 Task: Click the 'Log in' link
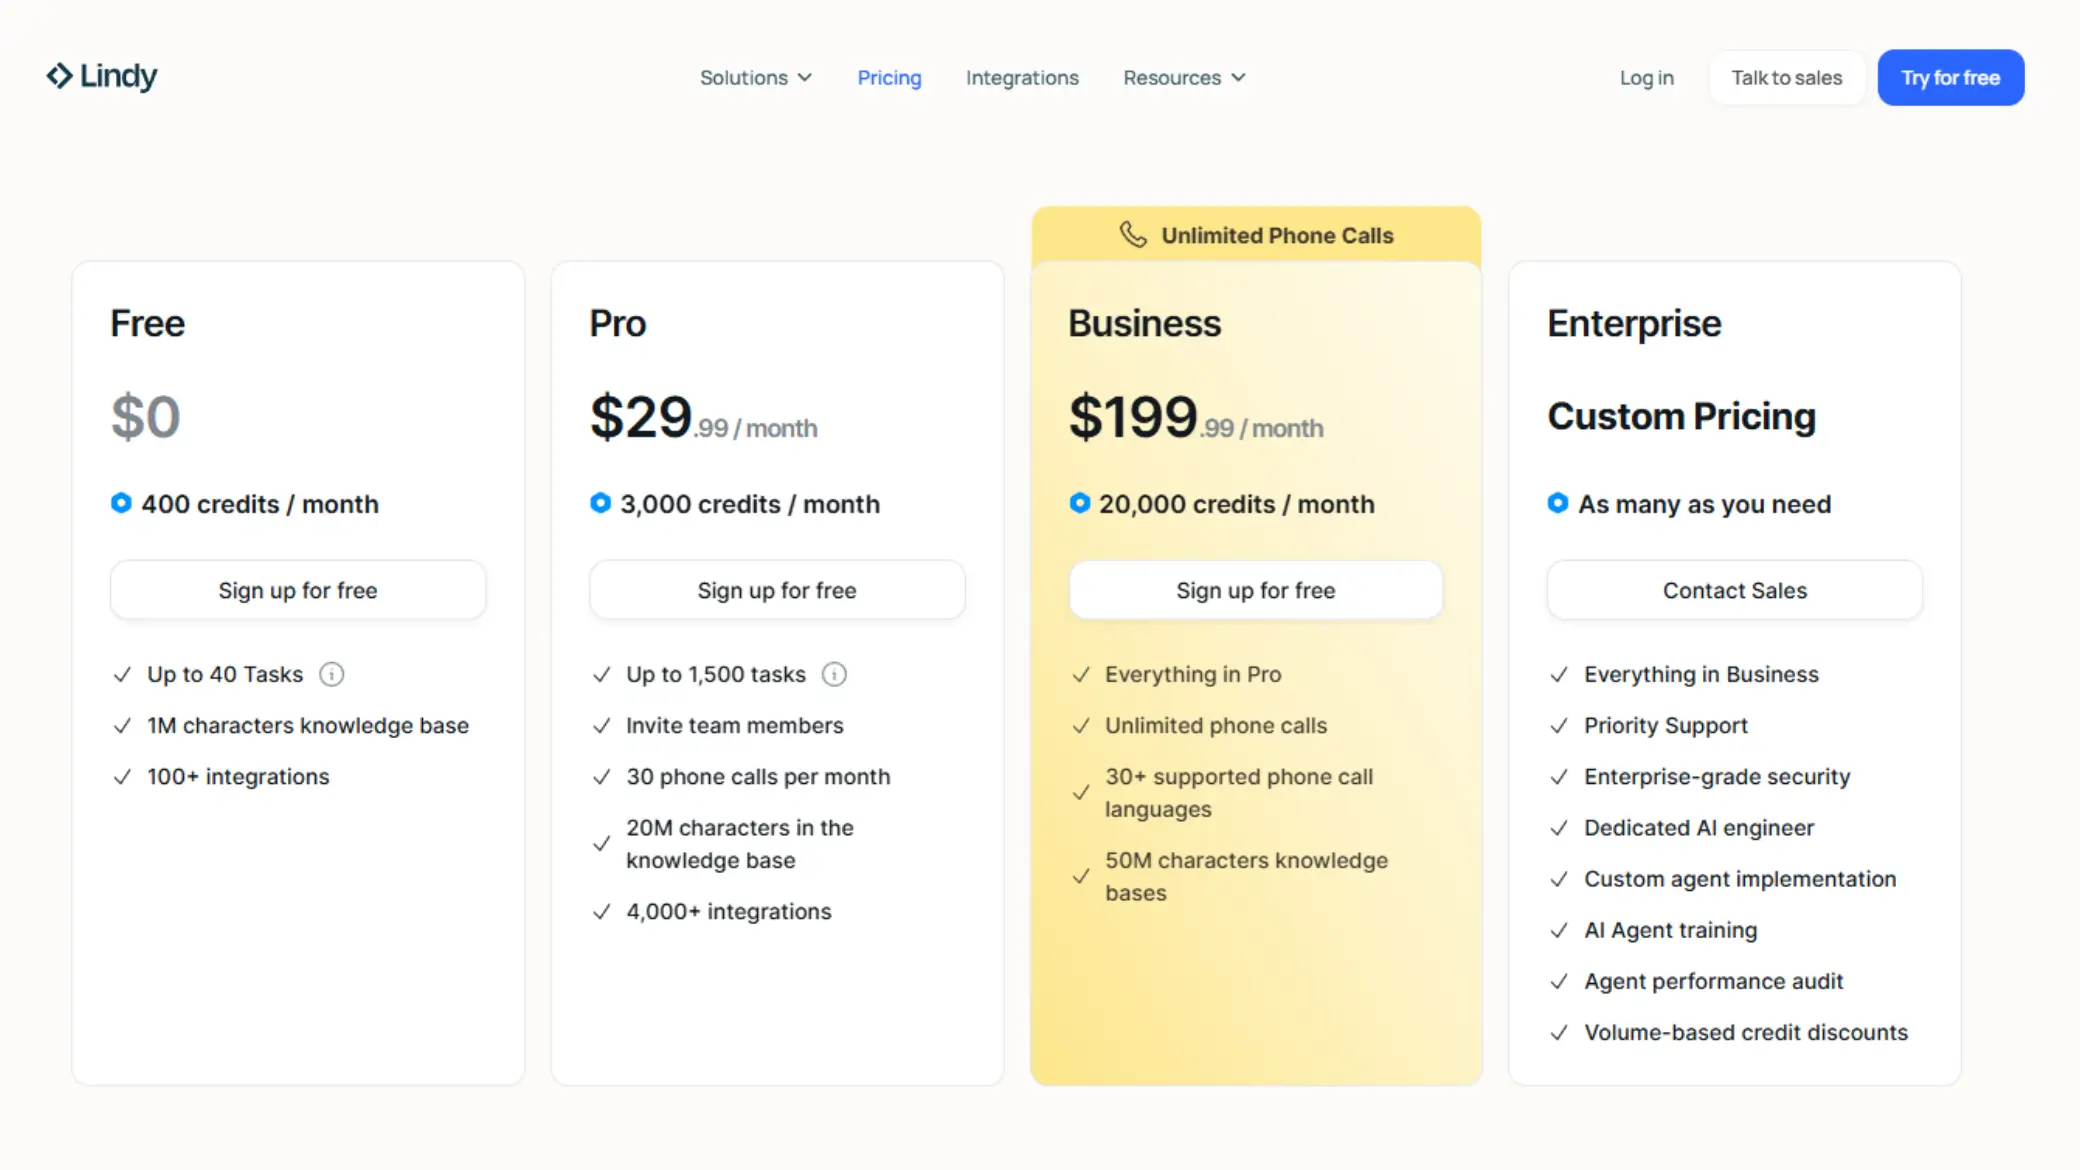pyautogui.click(x=1646, y=77)
